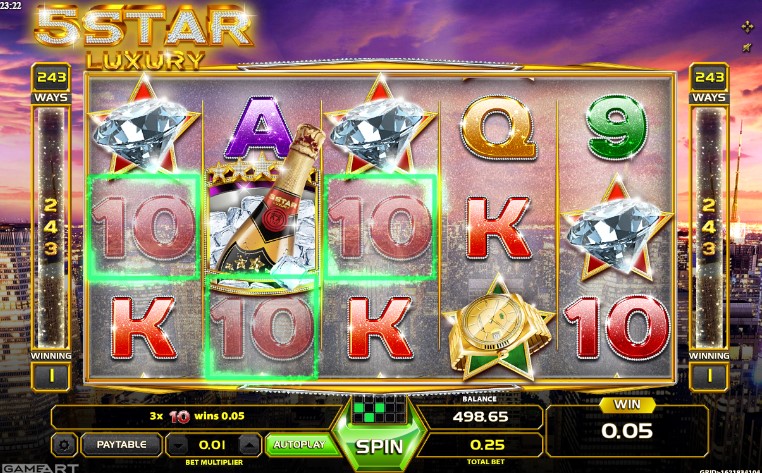Click the gold Q symbol
Viewport: 762px width, 473px height.
point(499,128)
